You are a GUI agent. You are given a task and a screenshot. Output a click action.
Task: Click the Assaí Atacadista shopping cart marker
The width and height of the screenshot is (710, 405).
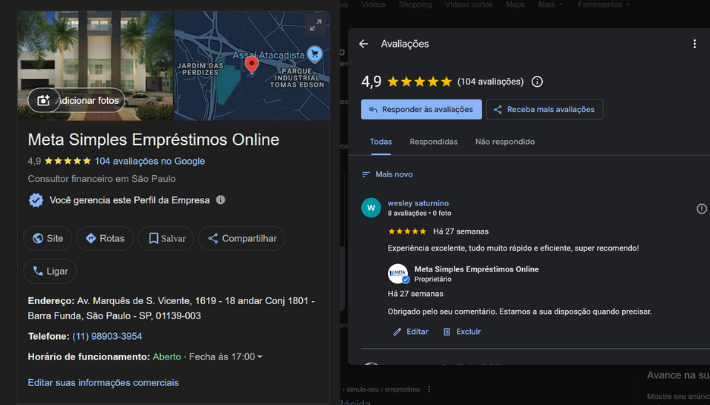click(315, 54)
